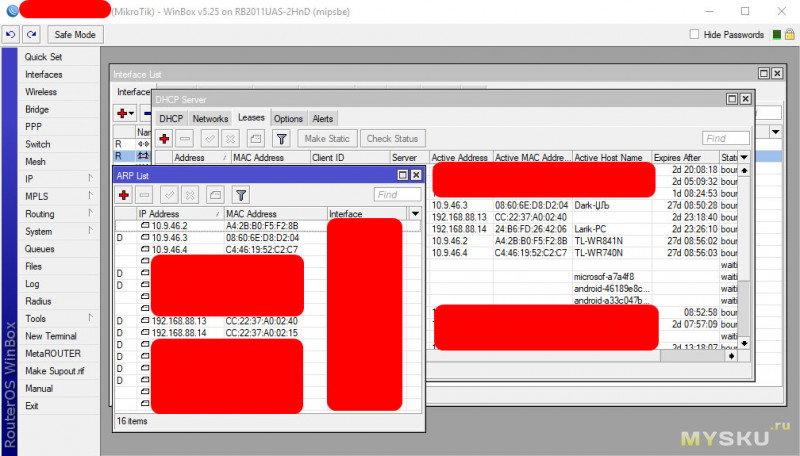800x456 pixels.
Task: Switch to the Networks tab
Action: coord(210,118)
